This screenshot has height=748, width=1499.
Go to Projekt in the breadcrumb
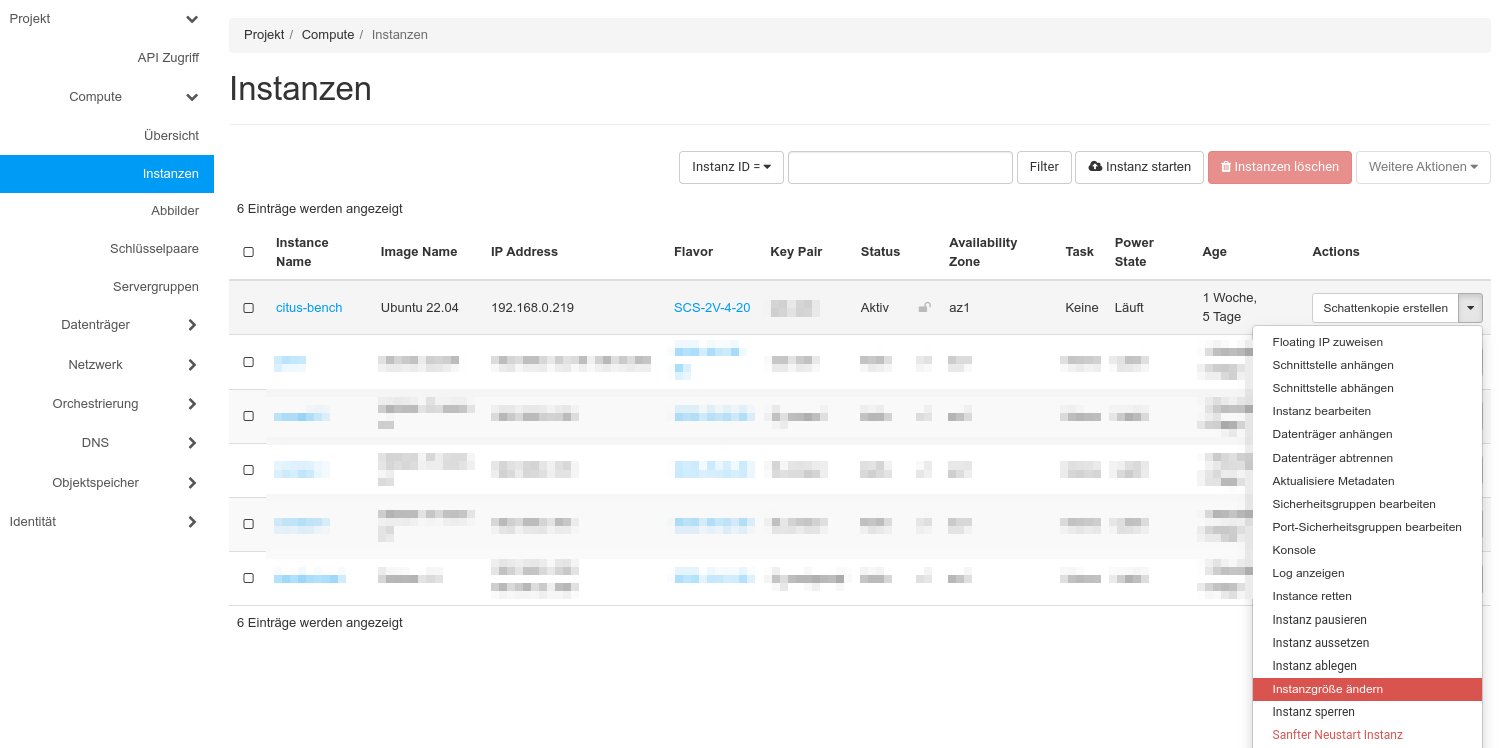point(264,35)
